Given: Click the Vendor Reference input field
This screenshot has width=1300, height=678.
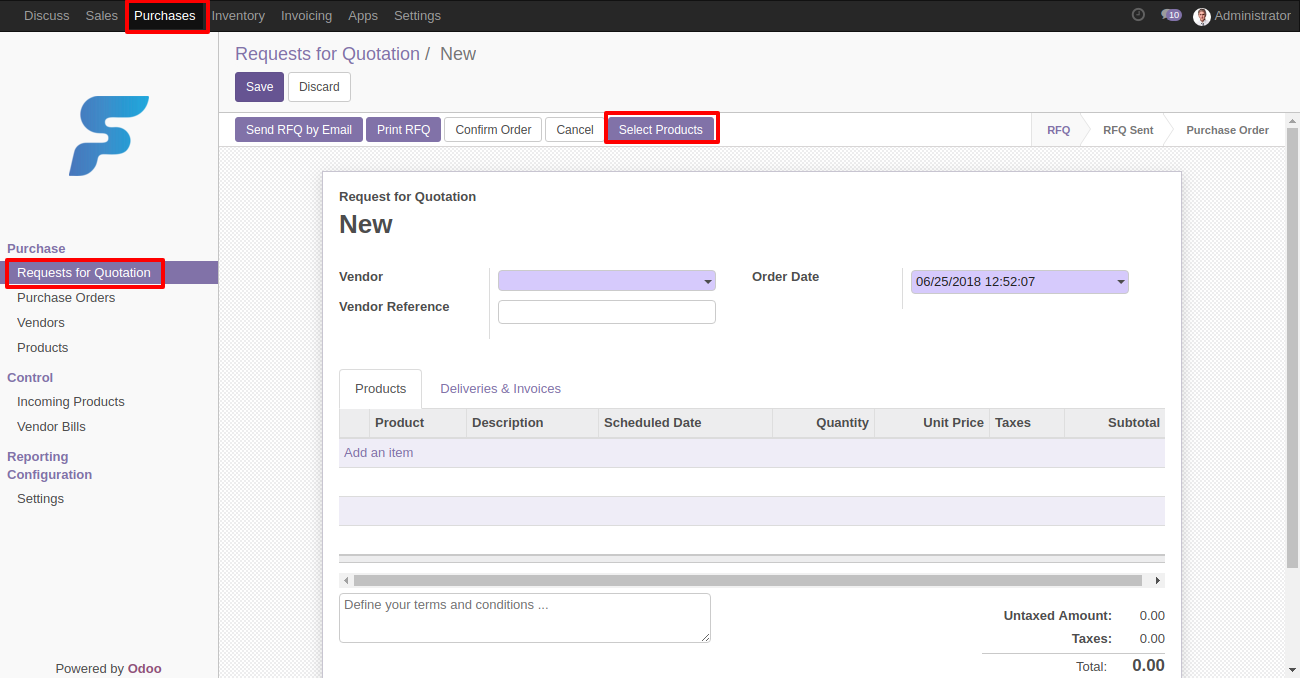Looking at the screenshot, I should point(607,312).
